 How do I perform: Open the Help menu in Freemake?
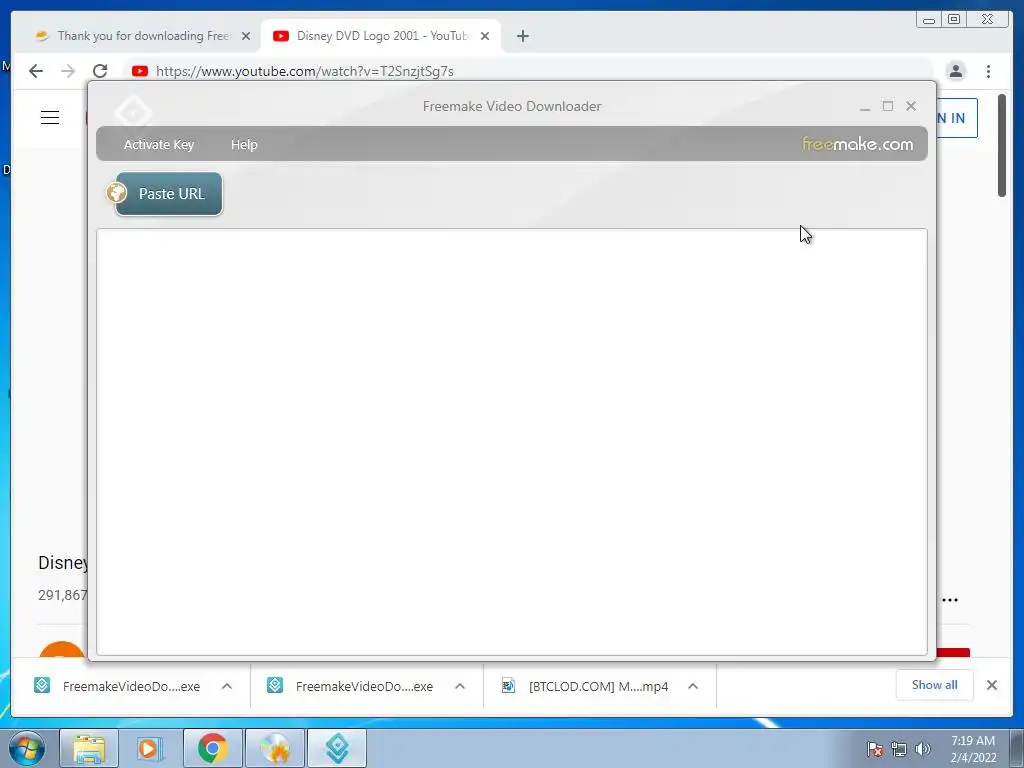[x=244, y=144]
